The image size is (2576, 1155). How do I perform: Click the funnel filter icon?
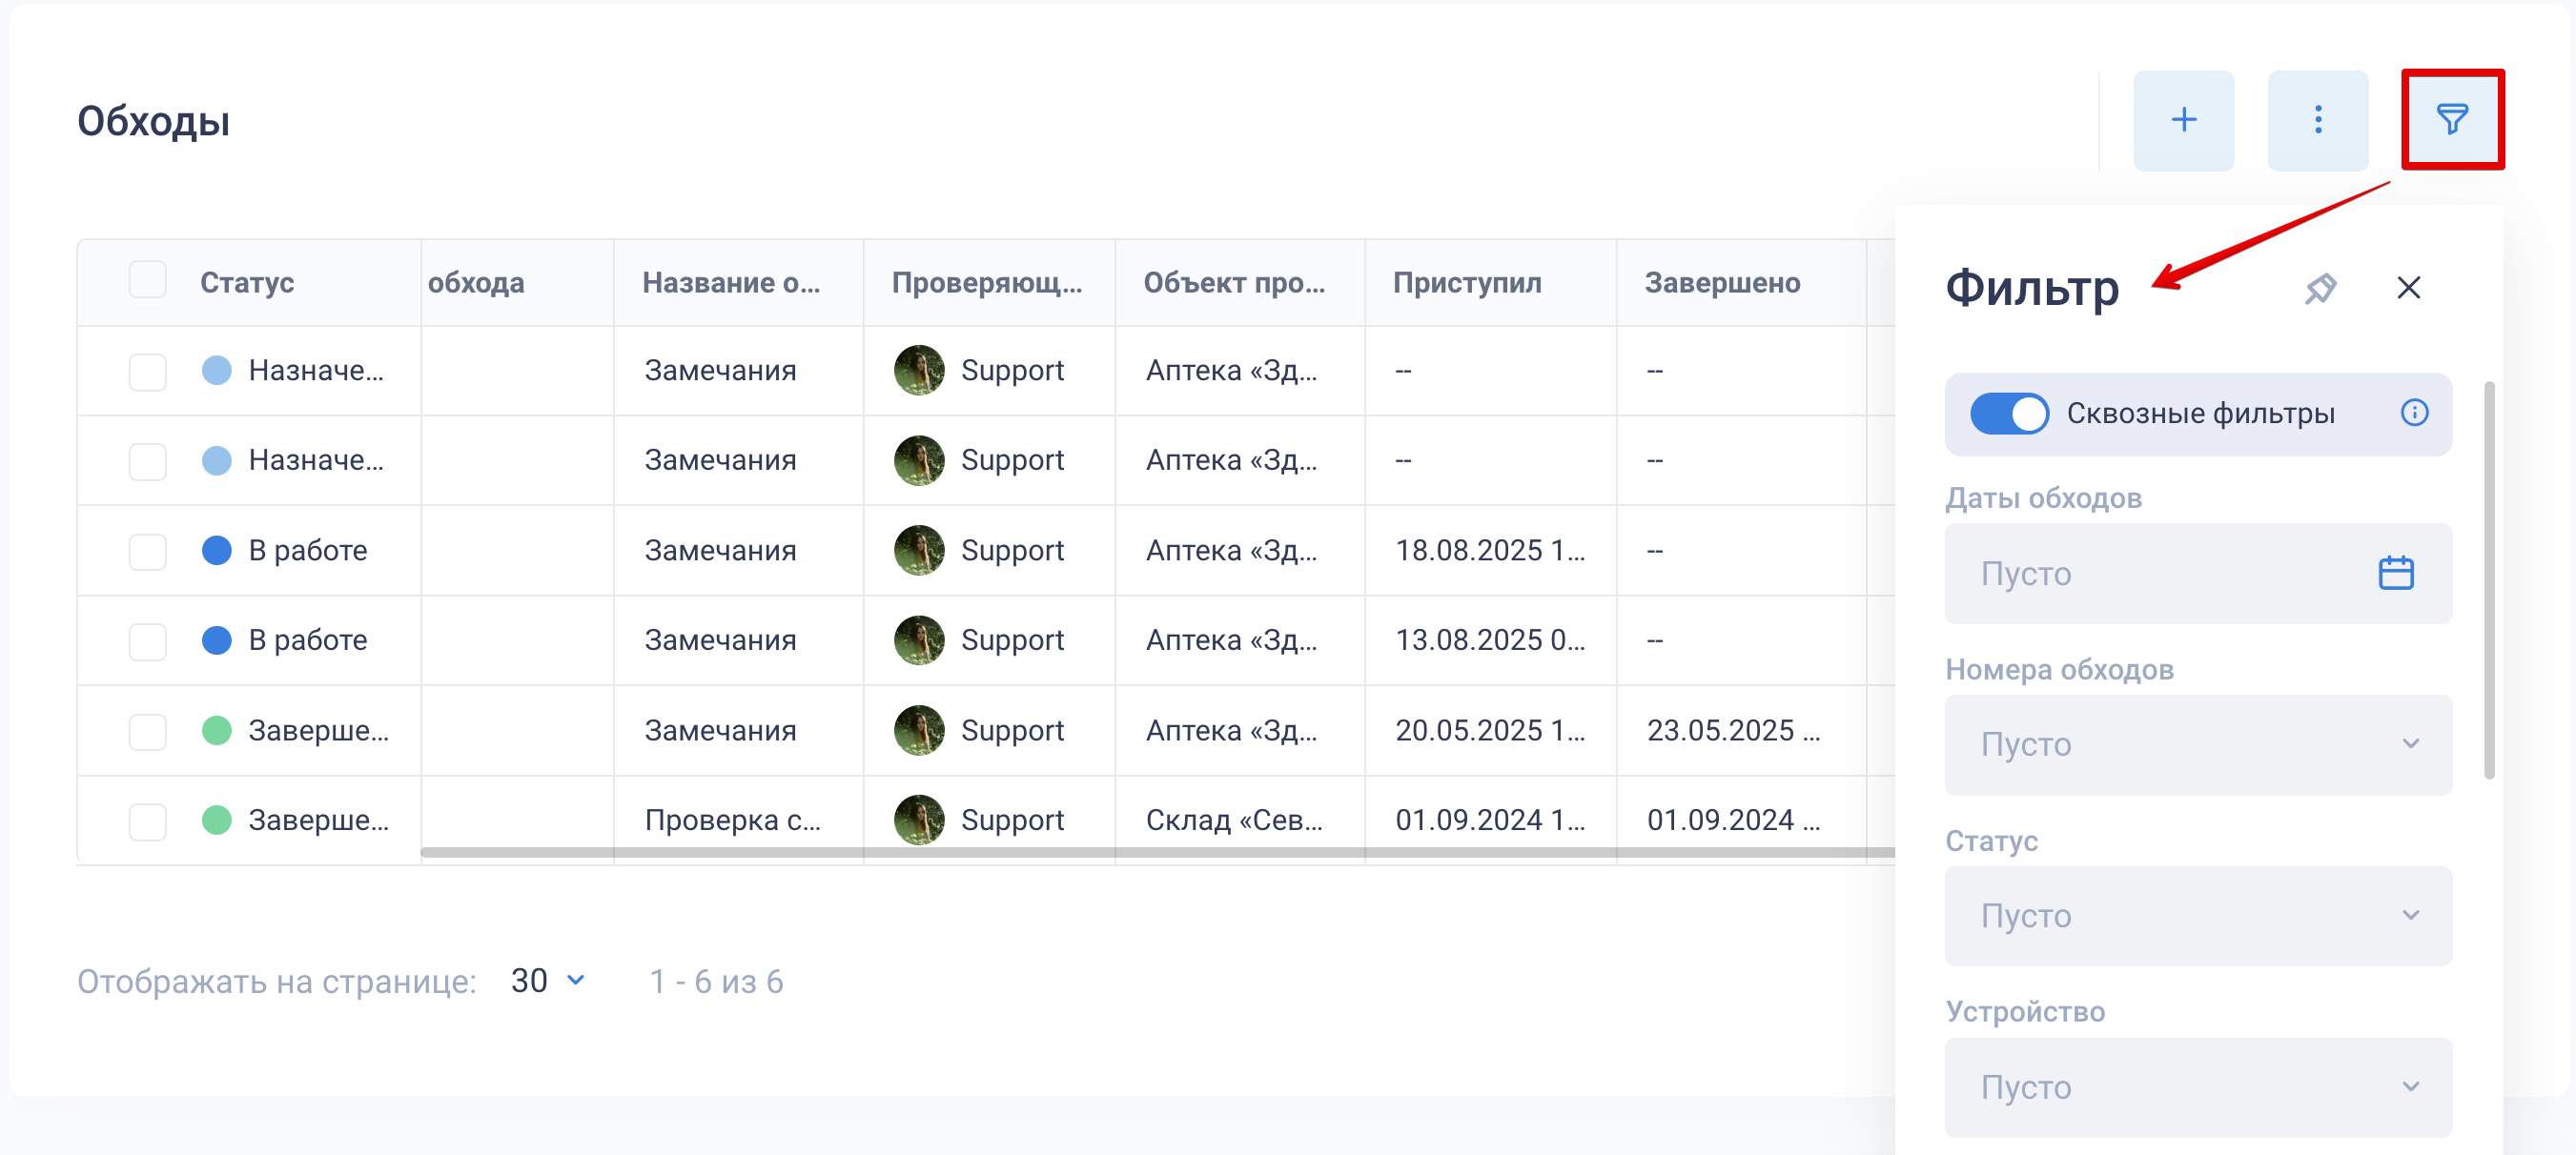click(x=2451, y=120)
